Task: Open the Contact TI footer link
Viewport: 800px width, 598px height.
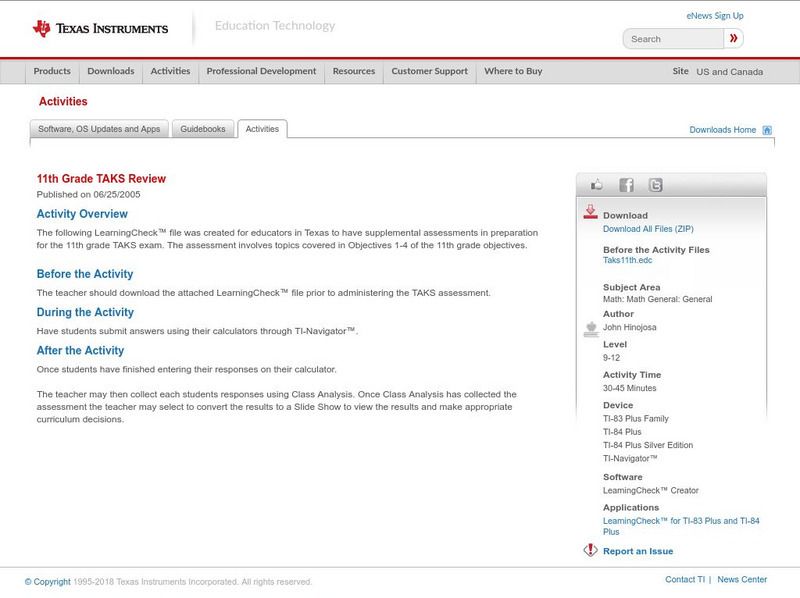Action: pos(685,580)
